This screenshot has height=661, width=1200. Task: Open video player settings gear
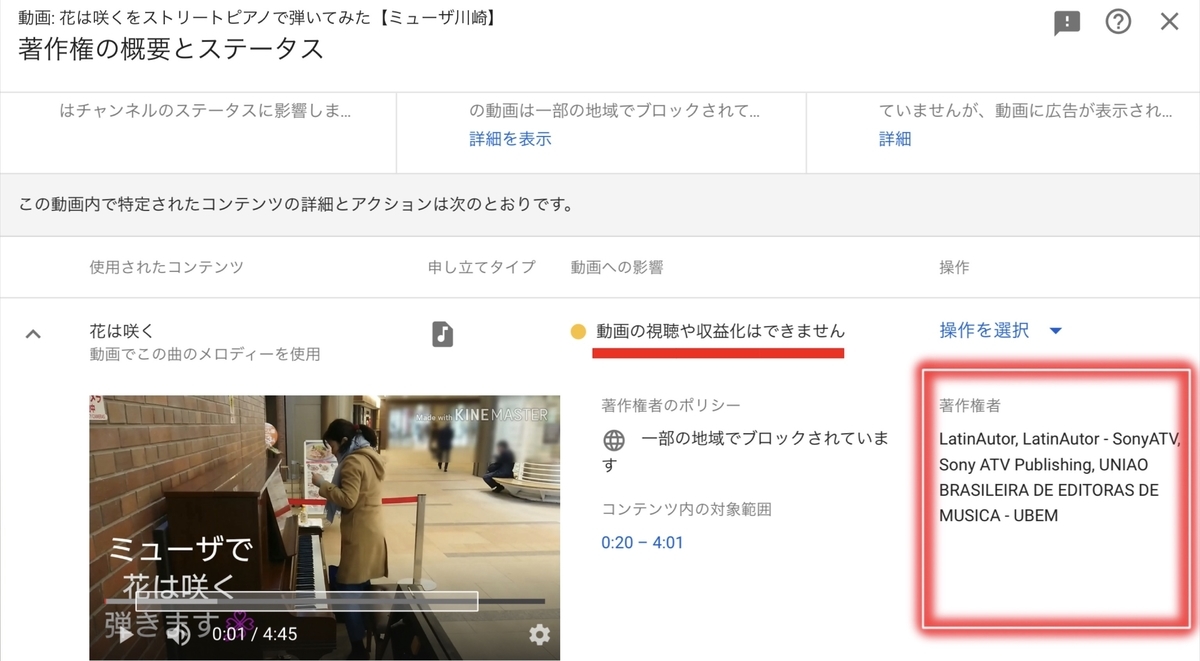[539, 633]
